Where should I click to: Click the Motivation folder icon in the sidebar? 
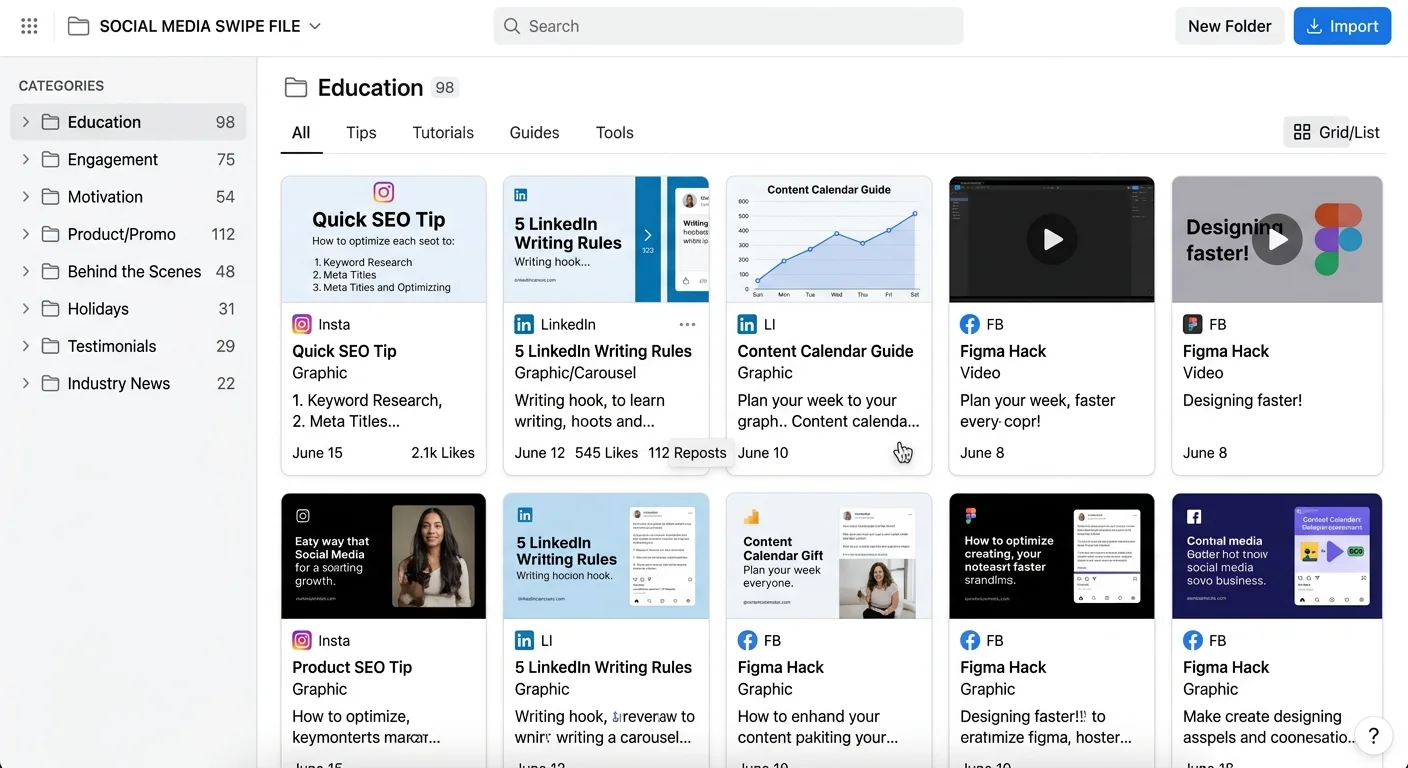pos(50,196)
